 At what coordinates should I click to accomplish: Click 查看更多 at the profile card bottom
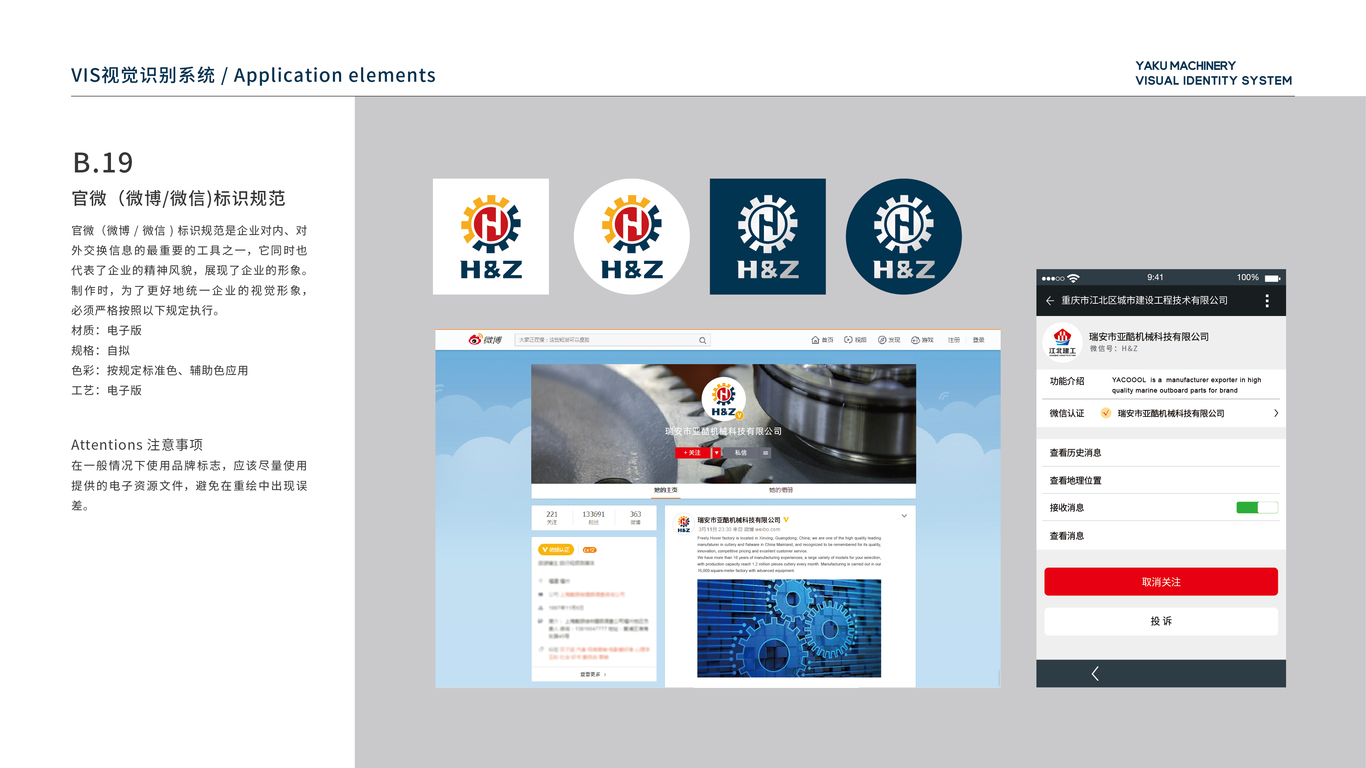(x=593, y=674)
